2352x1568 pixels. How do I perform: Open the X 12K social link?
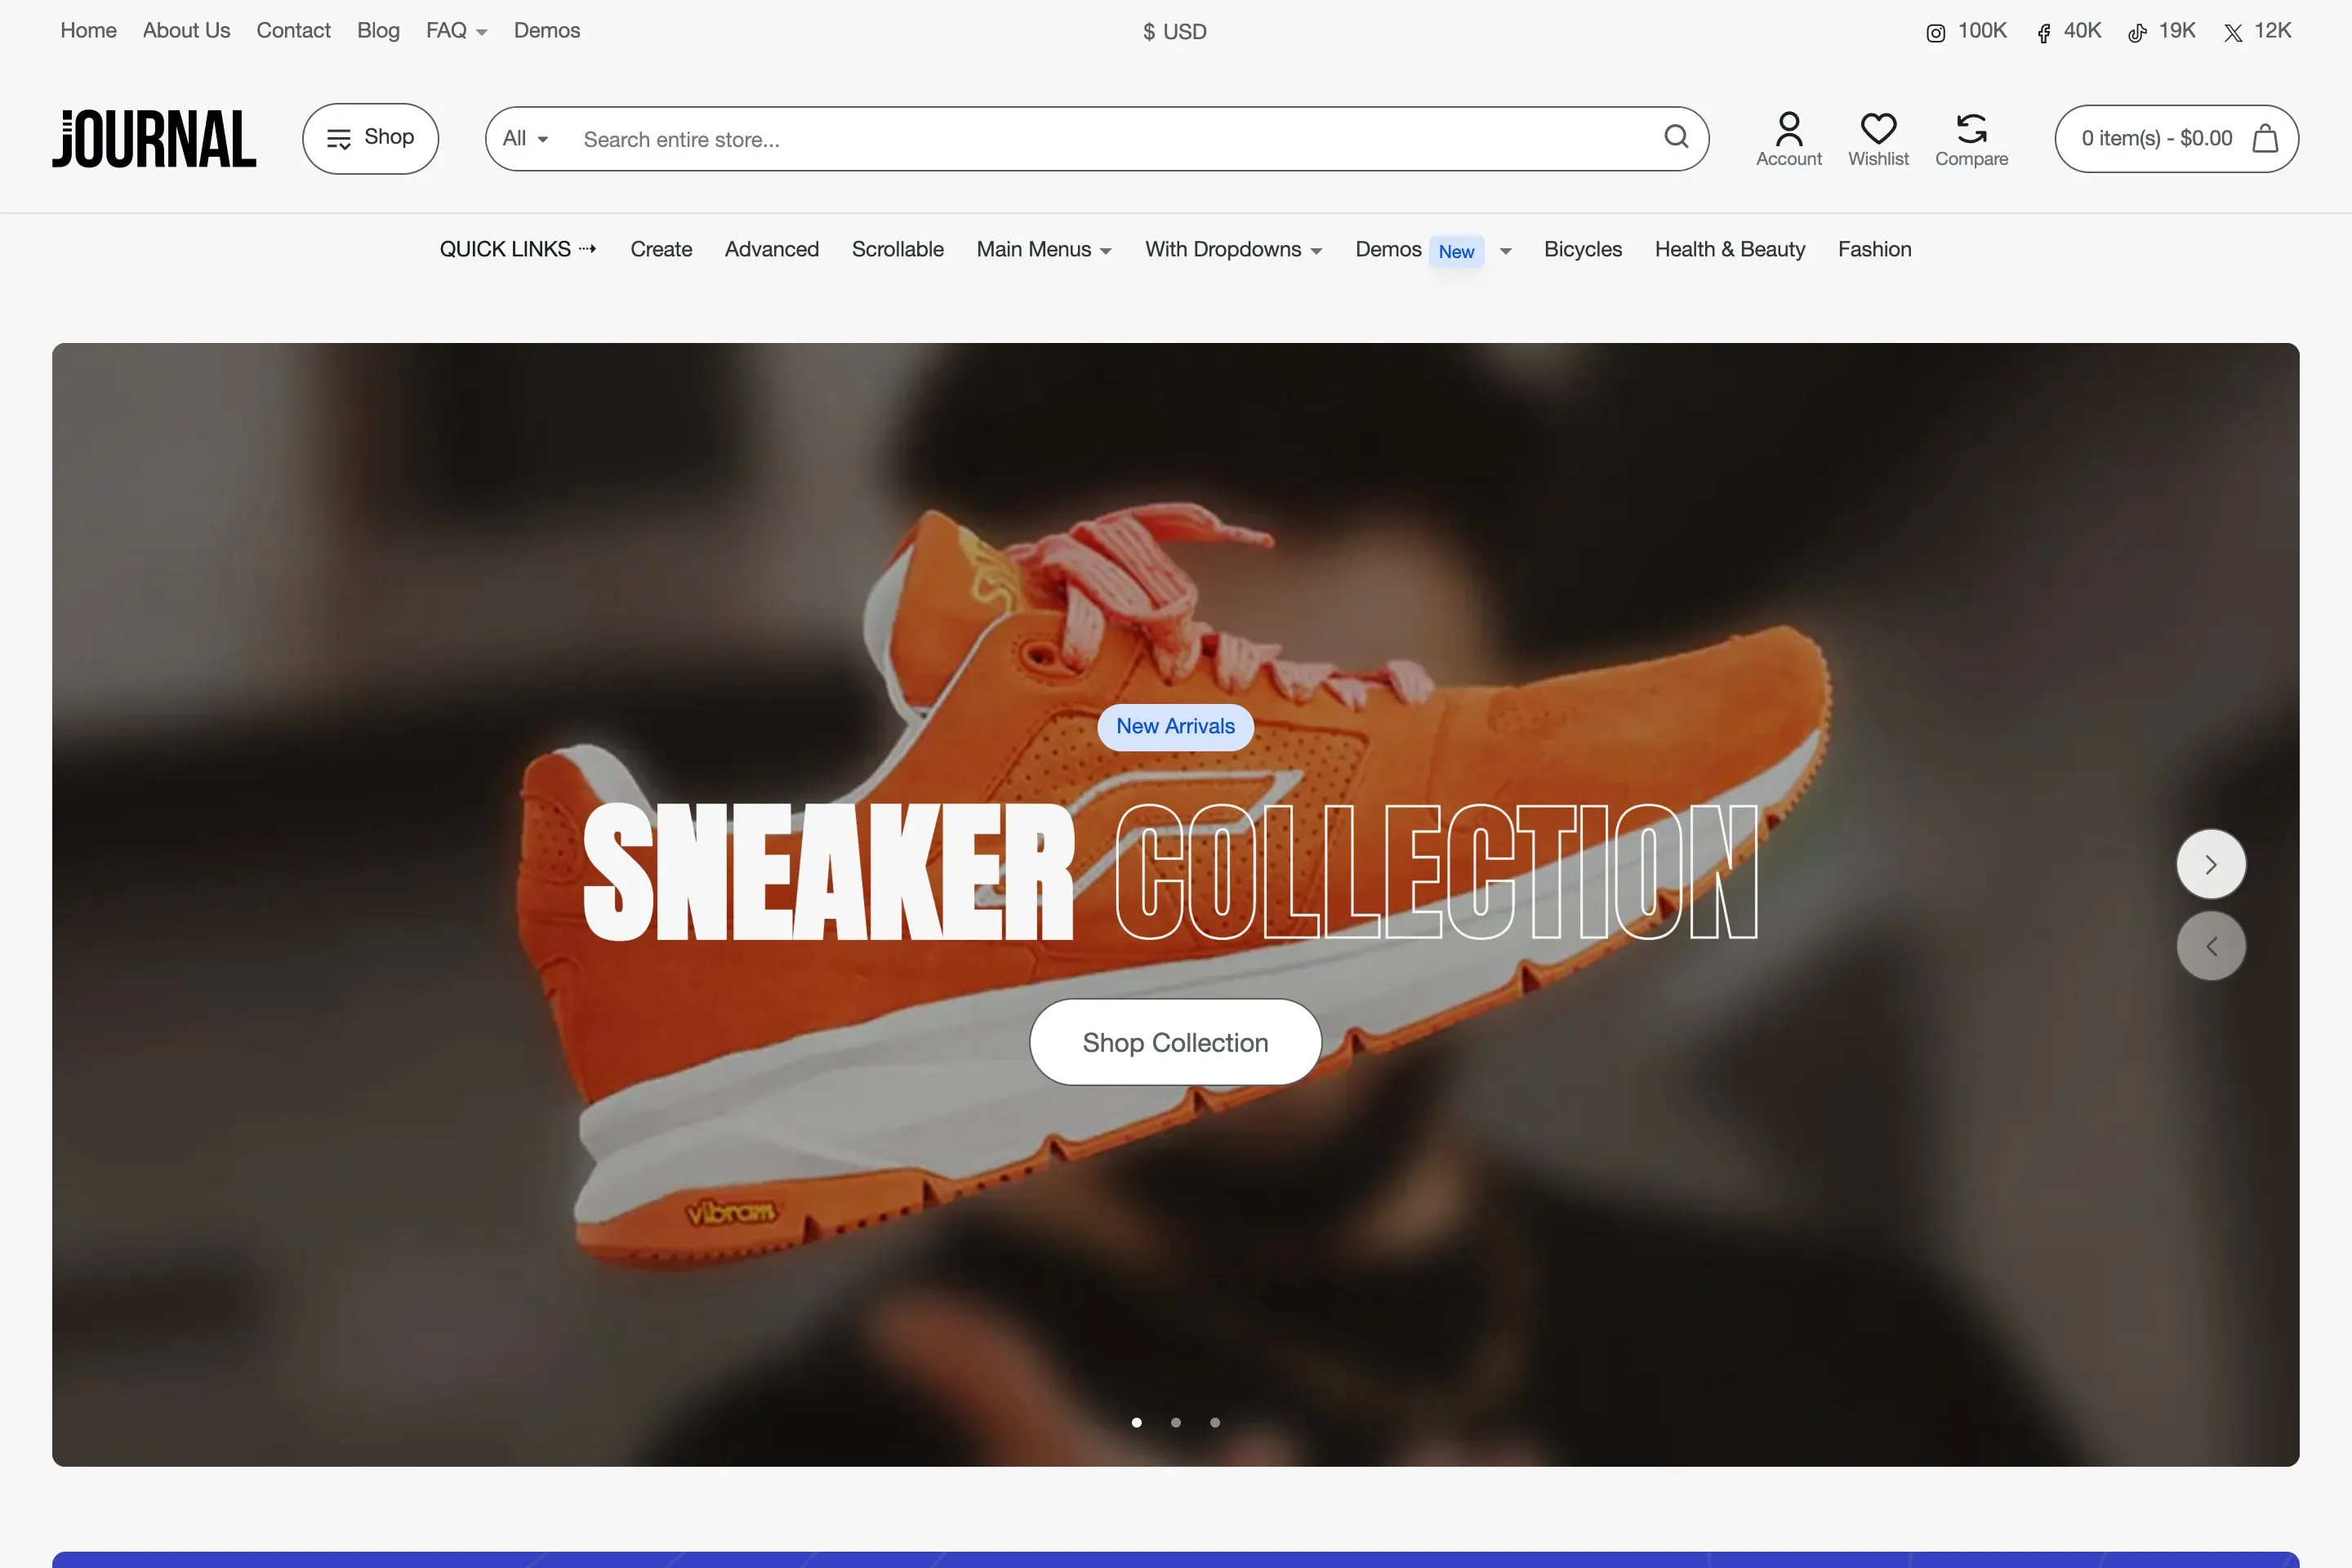coord(2257,31)
